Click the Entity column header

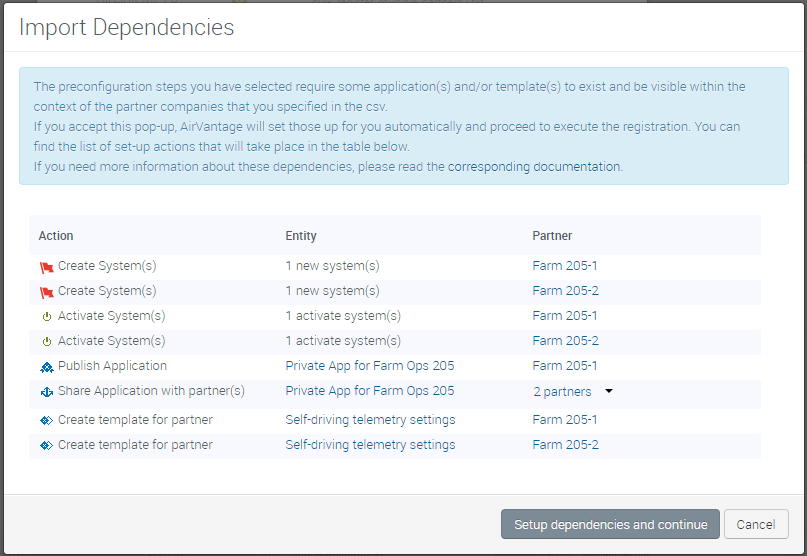tap(301, 236)
